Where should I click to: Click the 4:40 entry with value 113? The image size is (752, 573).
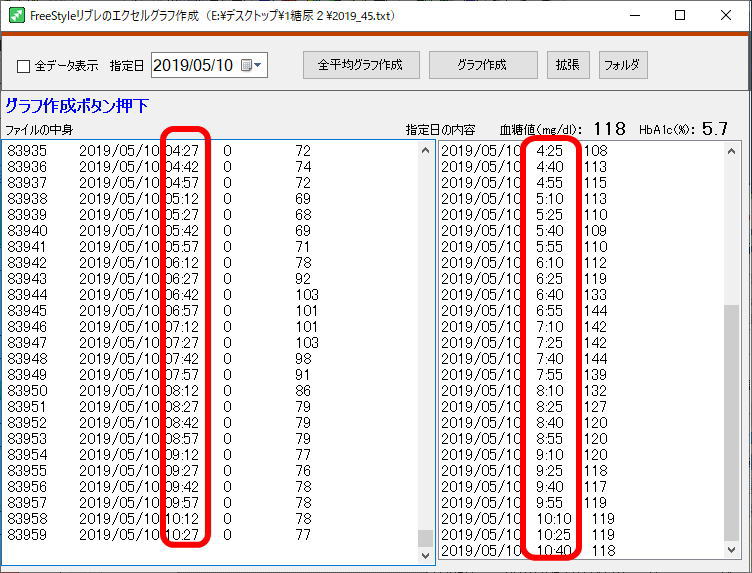(x=524, y=167)
